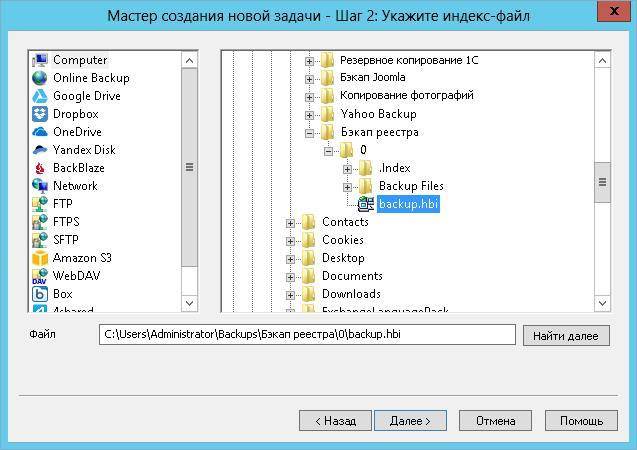Select the Cookies folder label
The width and height of the screenshot is (637, 450).
343,240
